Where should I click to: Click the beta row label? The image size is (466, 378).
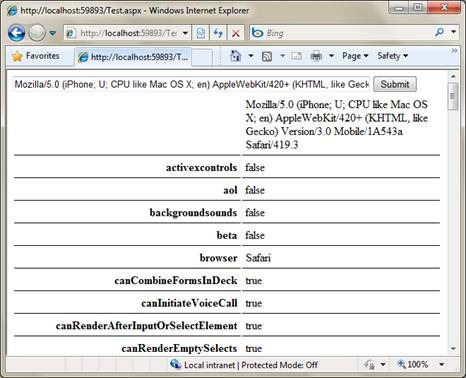point(227,235)
